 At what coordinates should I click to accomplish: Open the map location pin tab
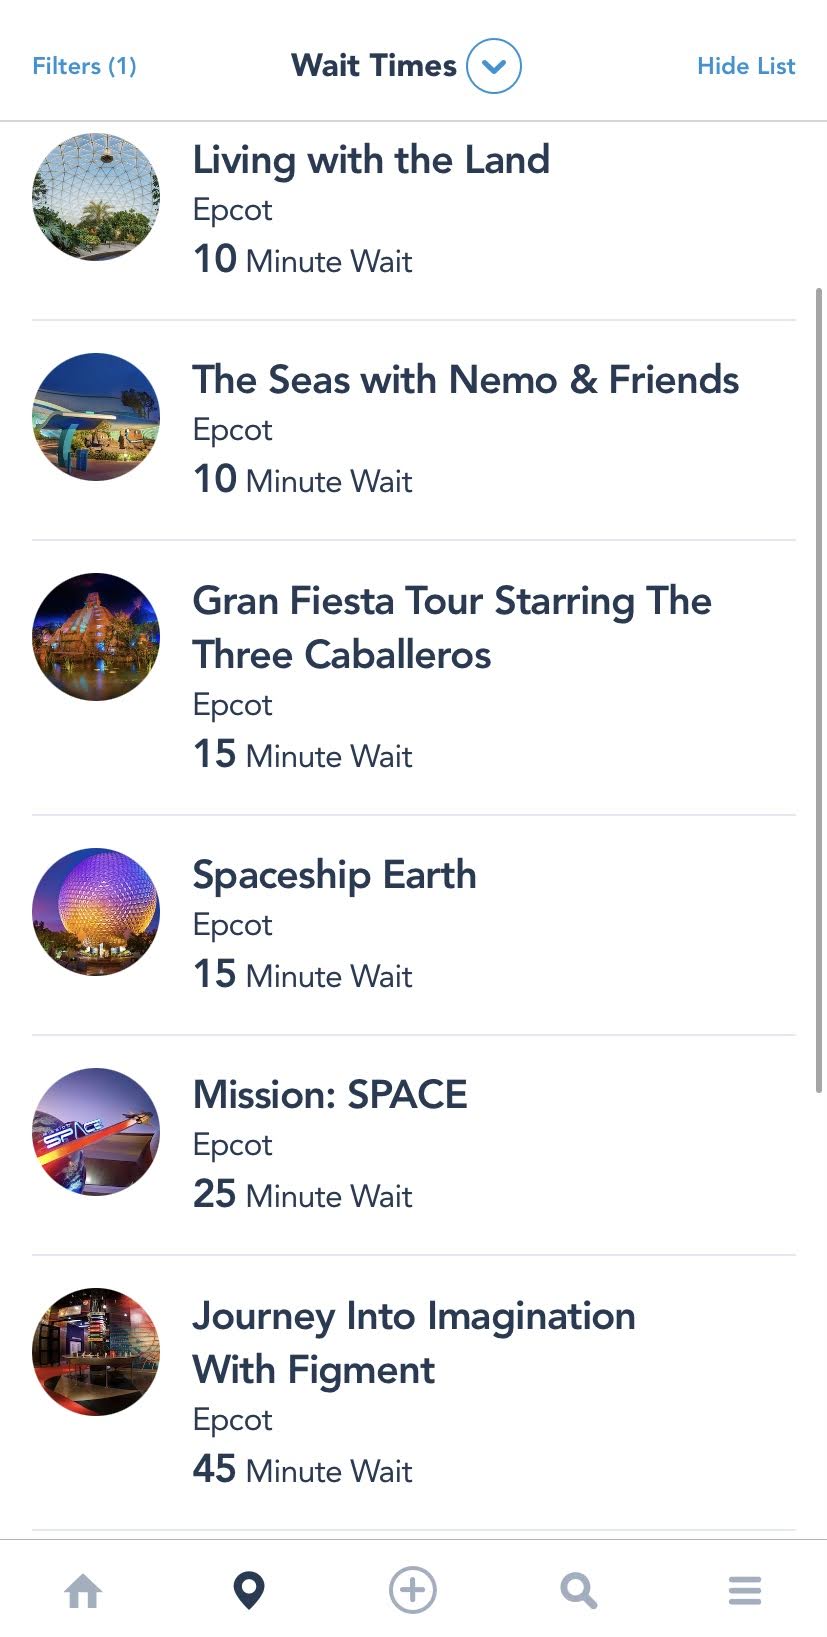tap(248, 1590)
